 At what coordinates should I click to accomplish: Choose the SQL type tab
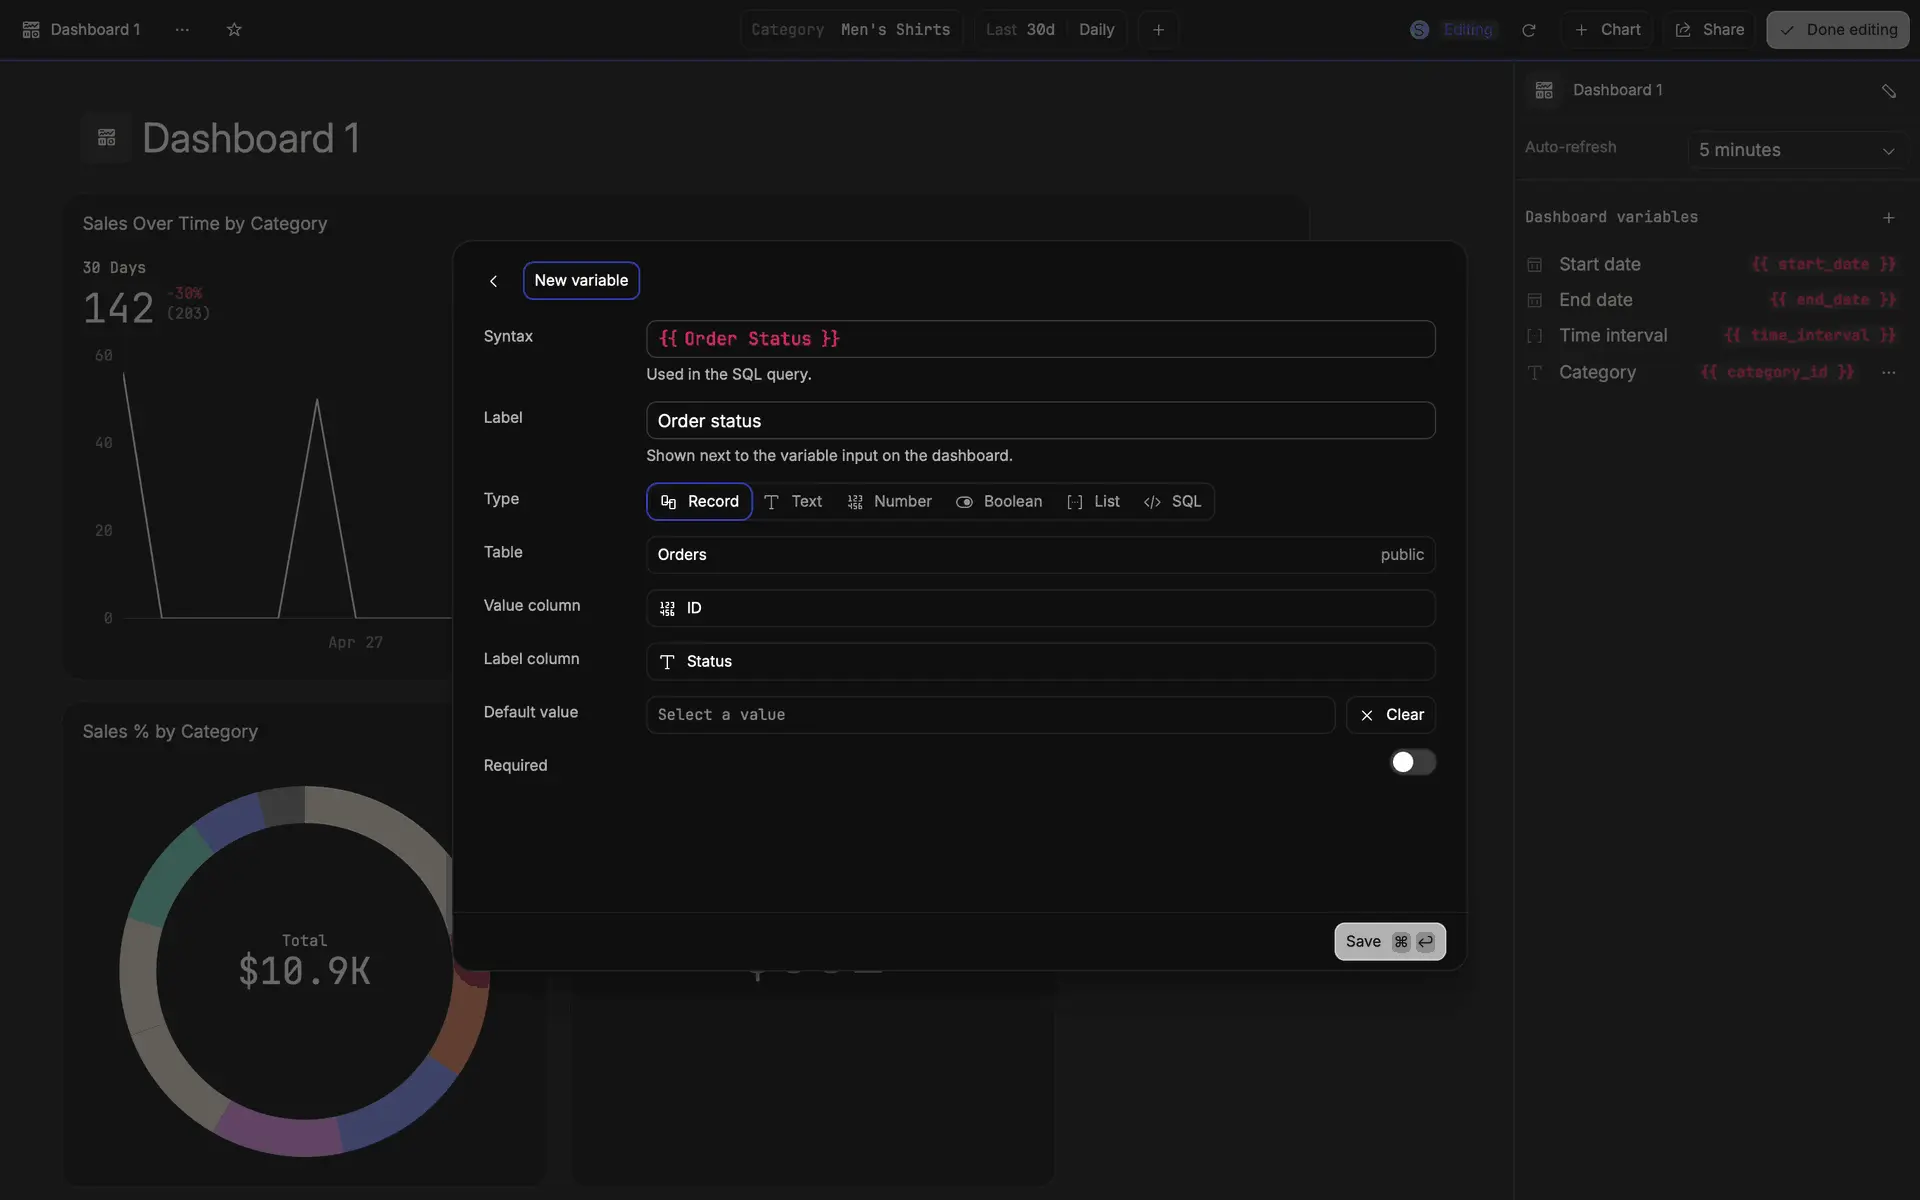pos(1173,502)
